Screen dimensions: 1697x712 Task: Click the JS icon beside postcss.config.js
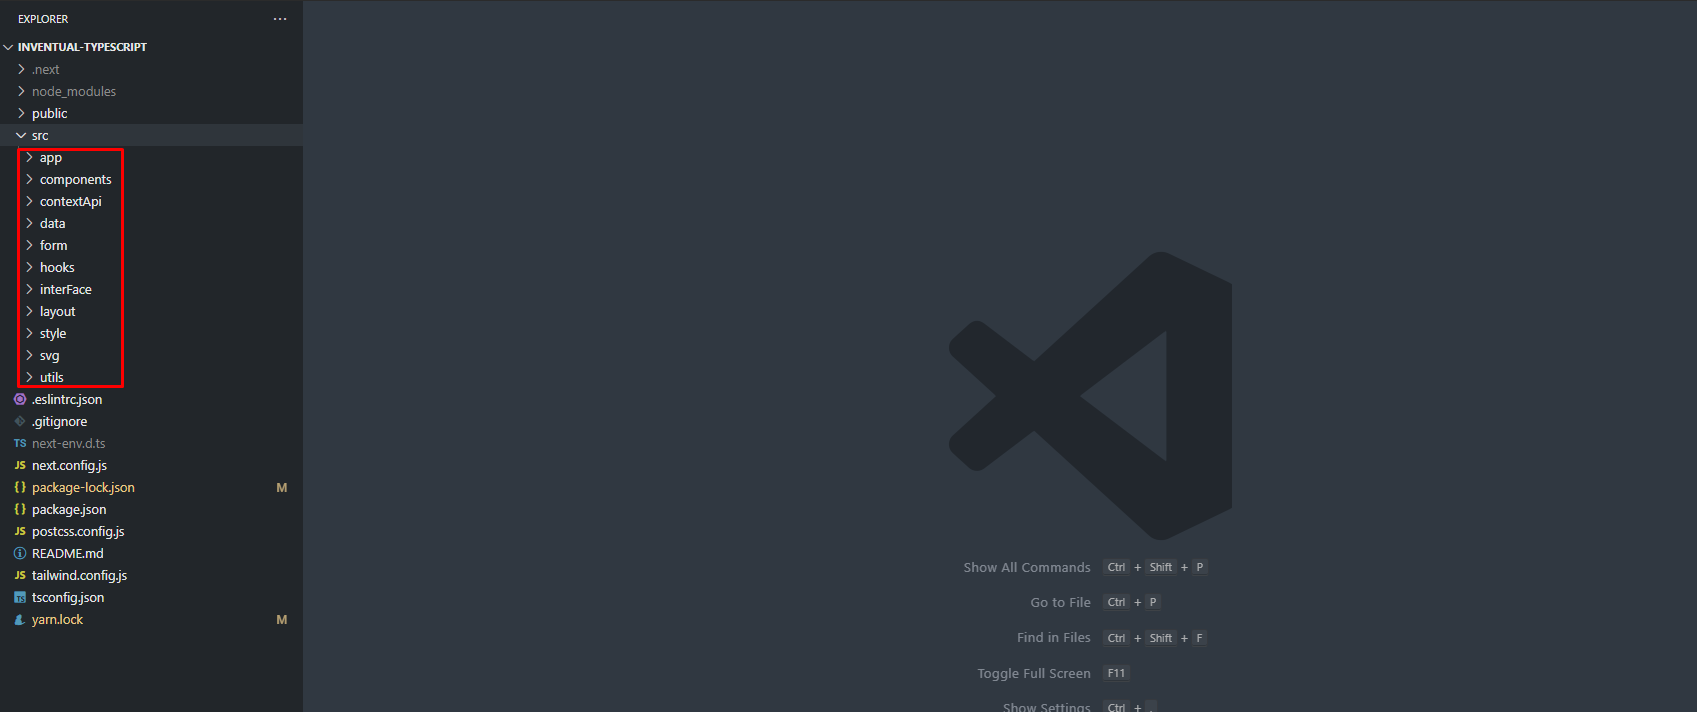[20, 531]
